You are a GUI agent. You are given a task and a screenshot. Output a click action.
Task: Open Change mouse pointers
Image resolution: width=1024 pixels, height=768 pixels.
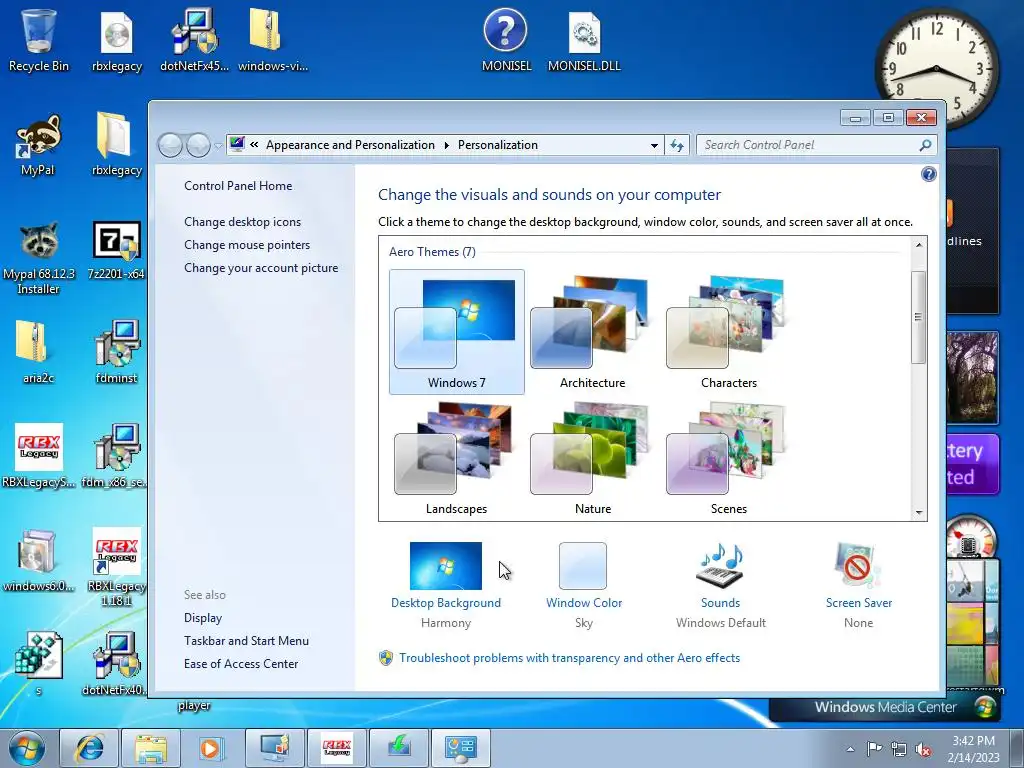(247, 245)
